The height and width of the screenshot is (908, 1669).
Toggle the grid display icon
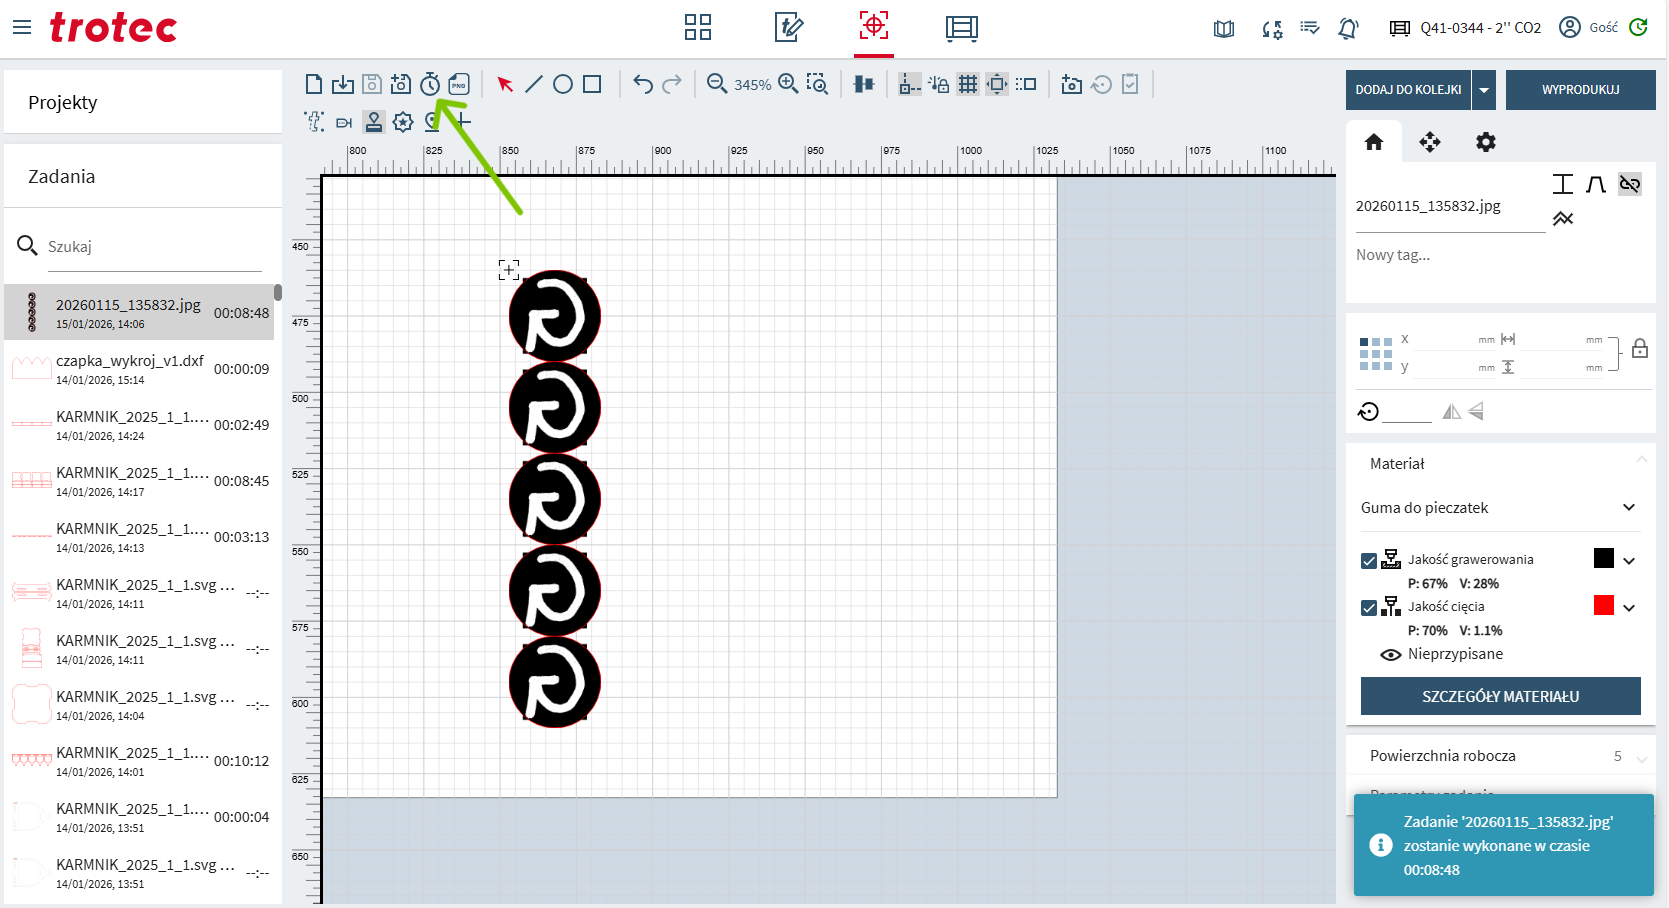967,85
